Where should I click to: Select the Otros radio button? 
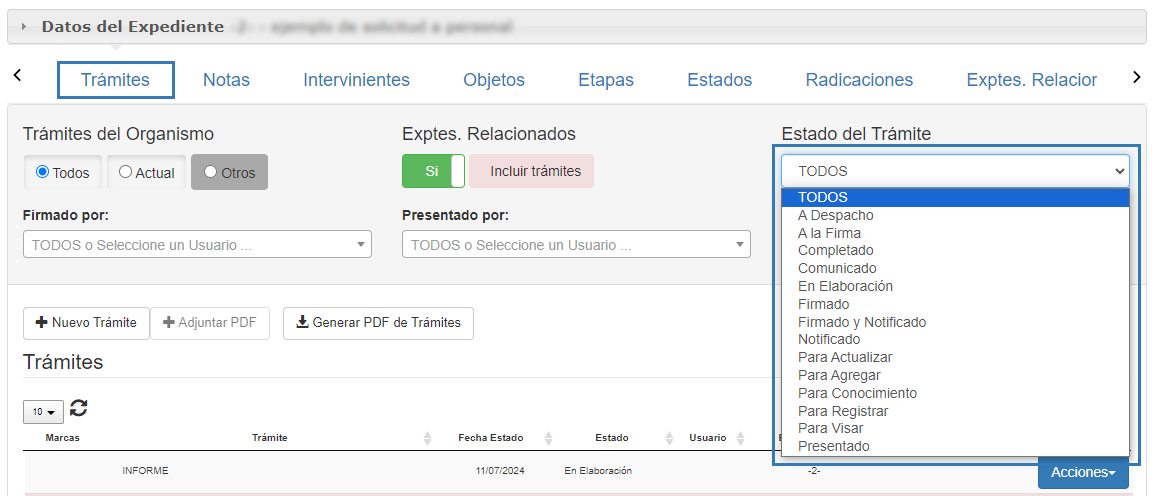coord(210,172)
